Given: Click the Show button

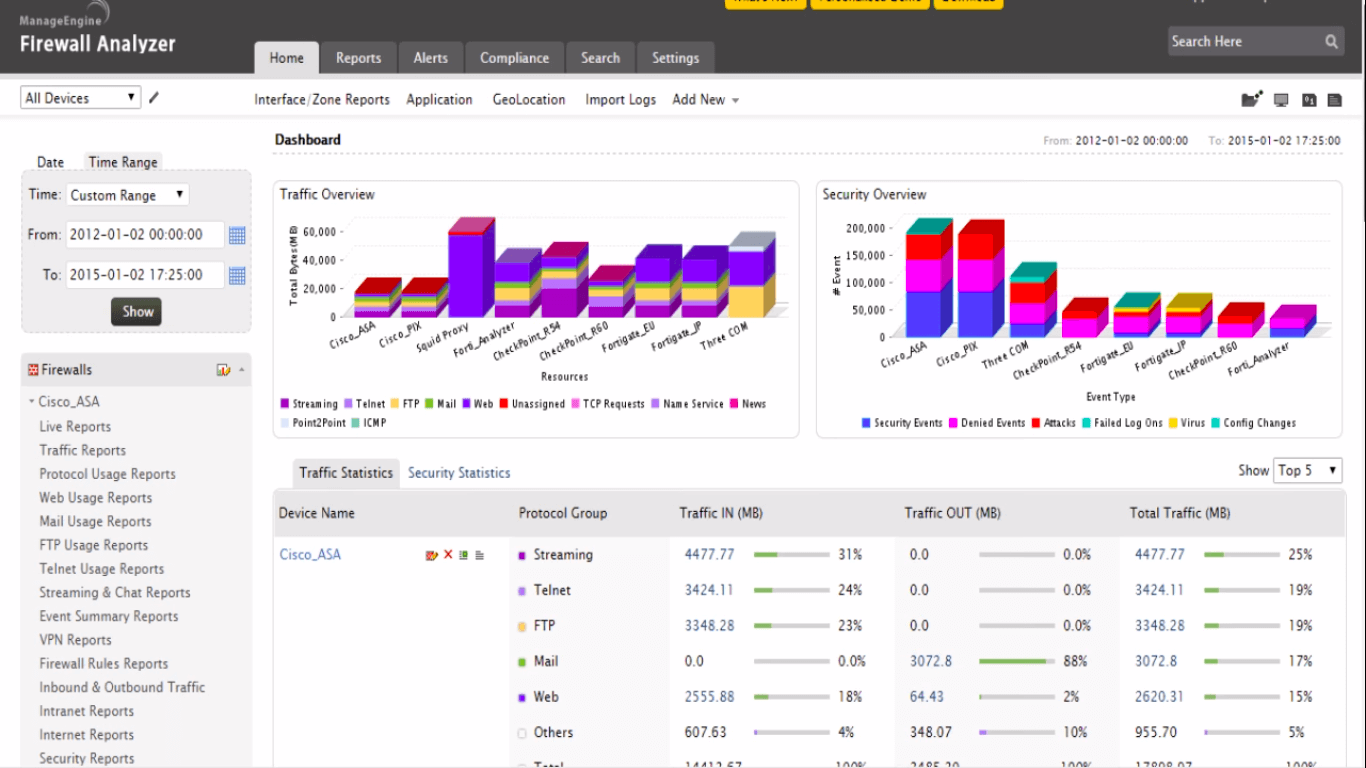Looking at the screenshot, I should pos(138,312).
